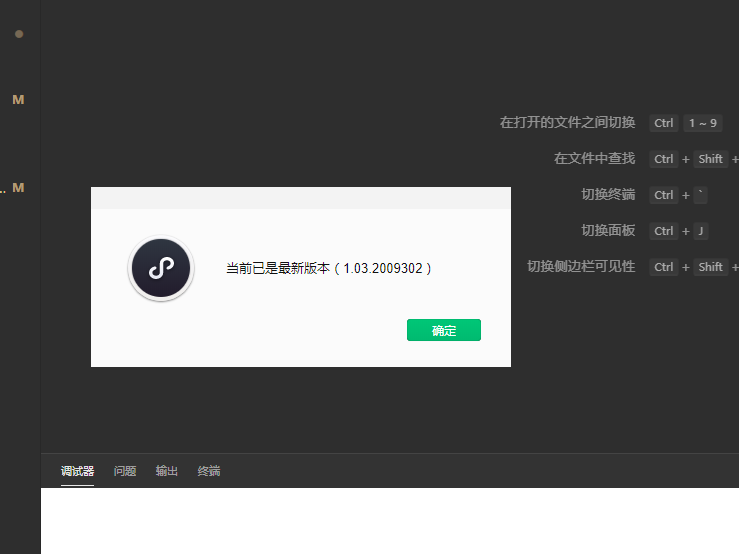Open the 问题 tab
739x554 pixels.
coord(125,471)
